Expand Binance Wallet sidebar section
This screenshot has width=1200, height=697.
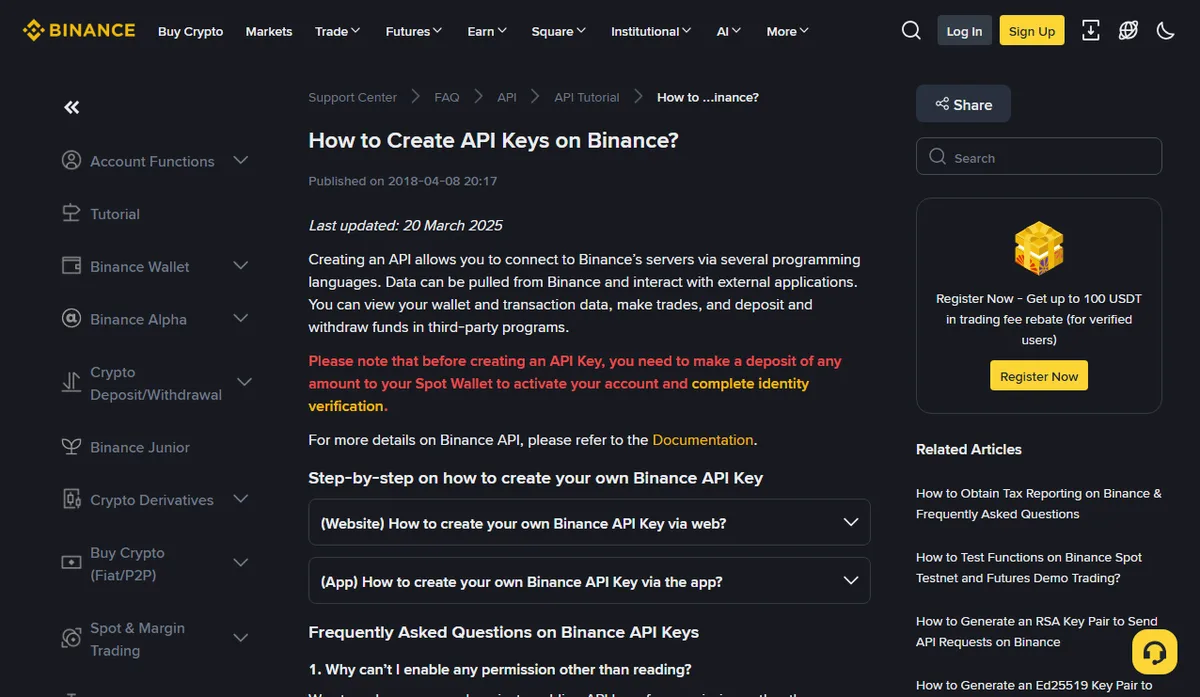tap(241, 266)
